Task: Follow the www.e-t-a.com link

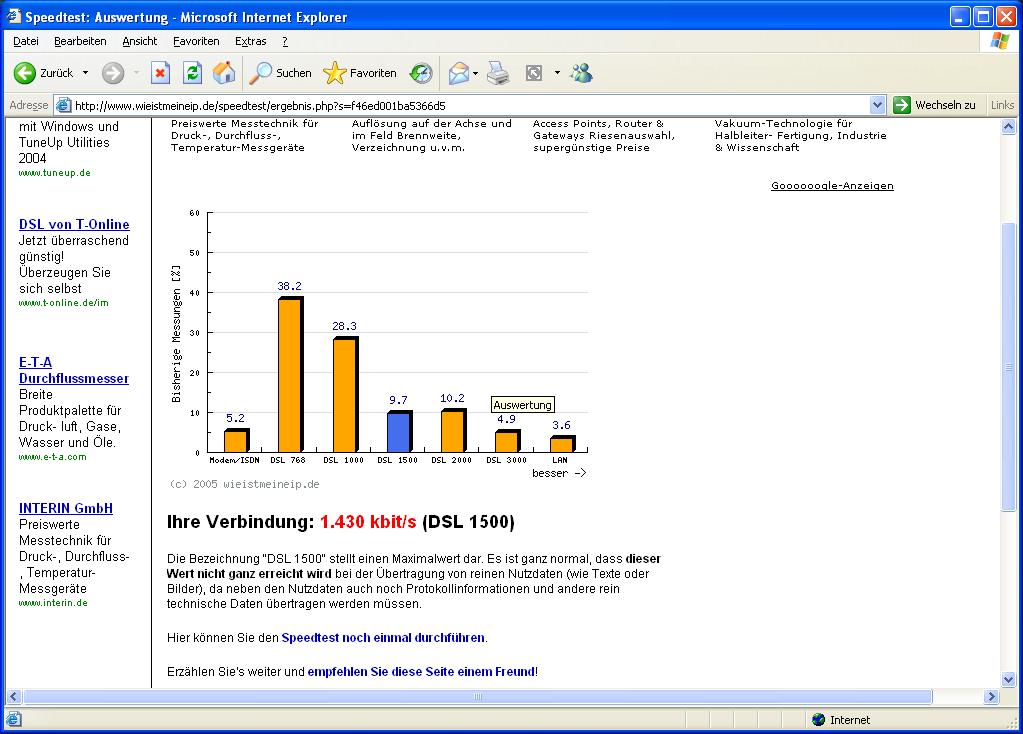Action: [53, 457]
